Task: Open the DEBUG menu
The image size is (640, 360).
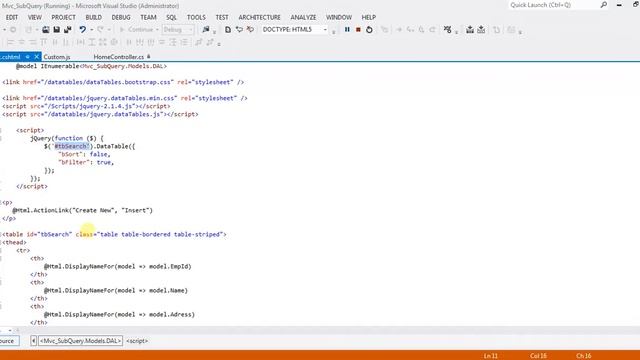Action: coord(121,17)
